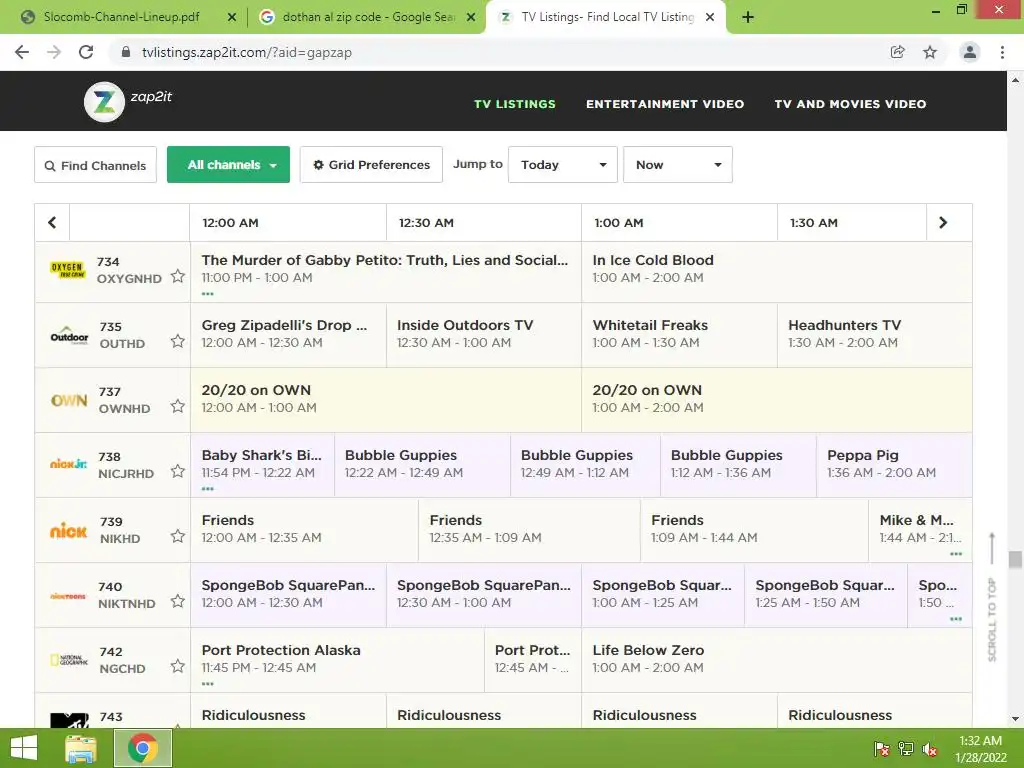The image size is (1024, 768).
Task: Open the Windows Start menu
Action: (24, 748)
